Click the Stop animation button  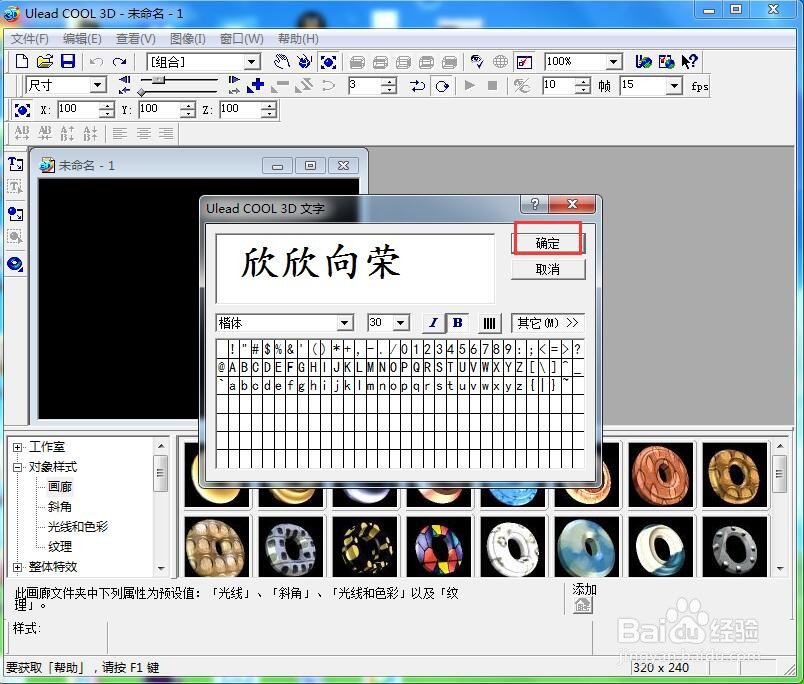coord(492,86)
